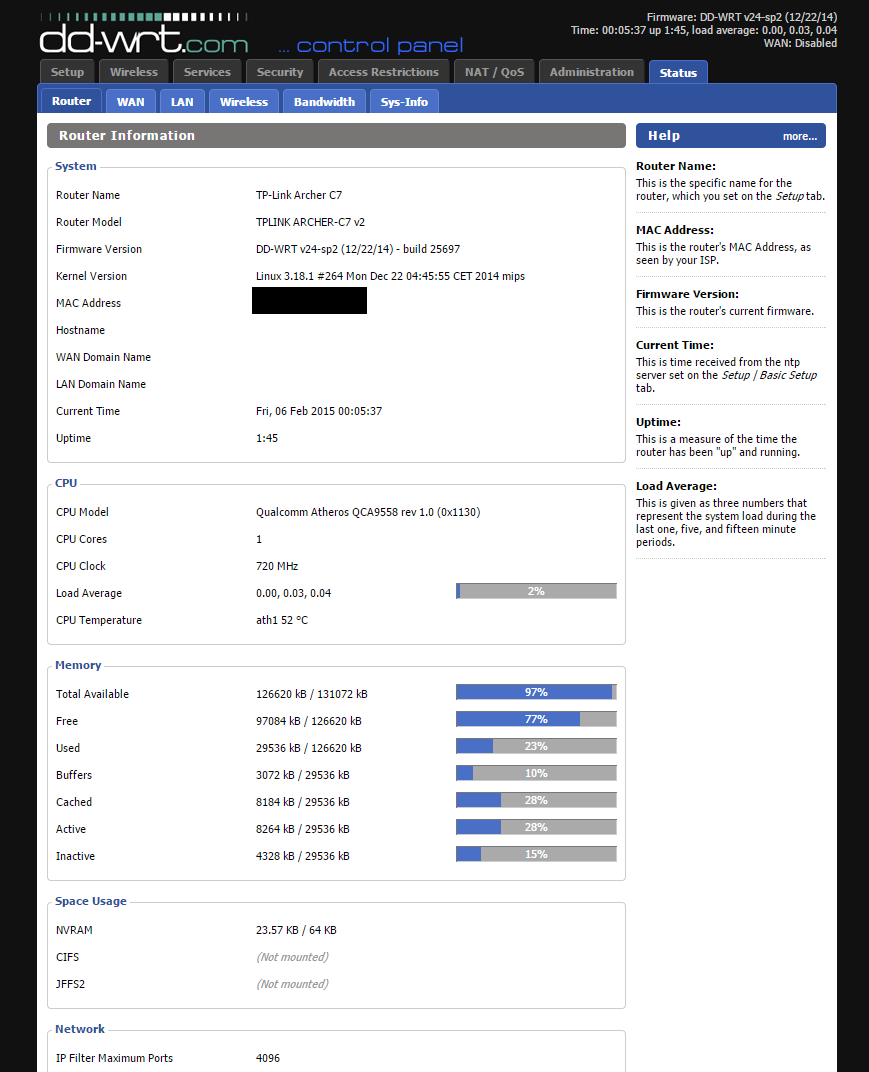Click the Inactive 15% bar
The height and width of the screenshot is (1072, 869).
tap(536, 854)
